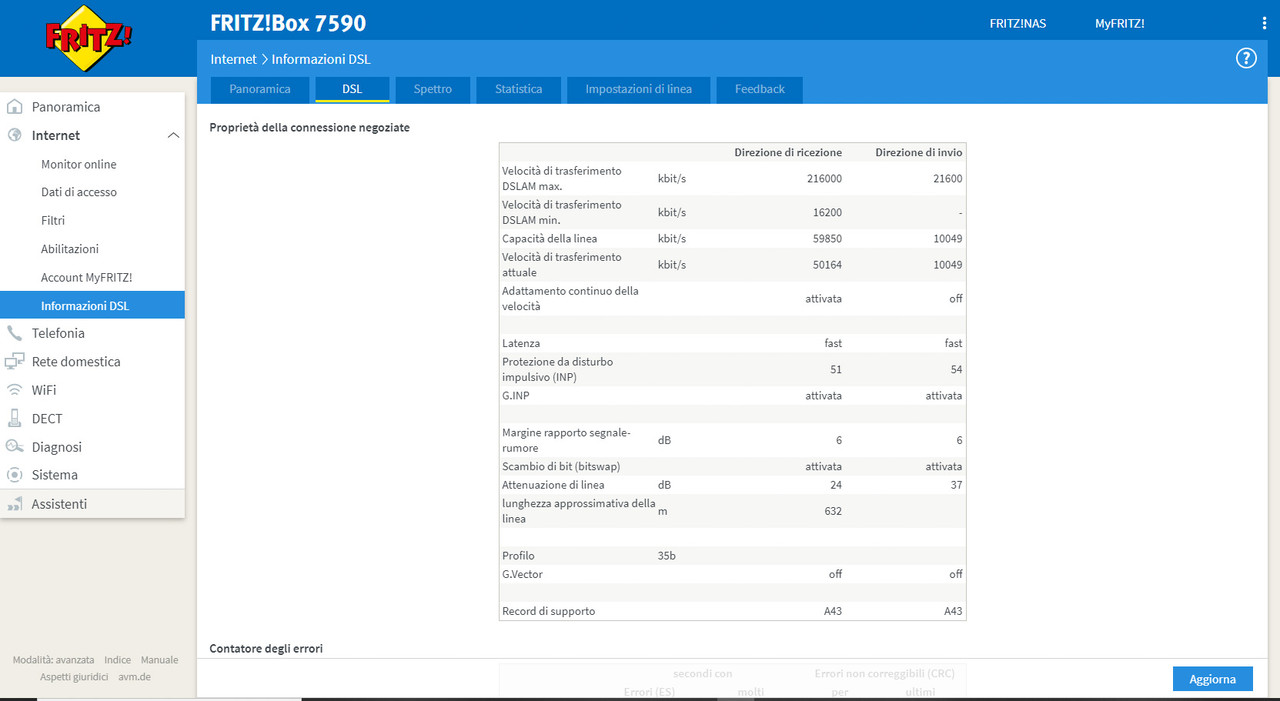
Task: Click Profilo value 35b
Action: click(x=667, y=556)
